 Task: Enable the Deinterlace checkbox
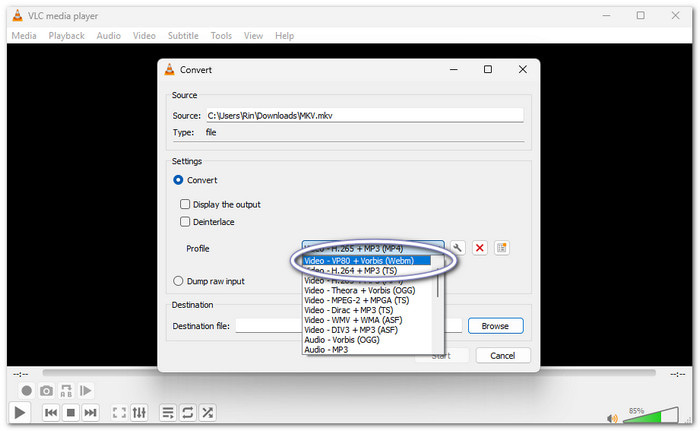pyautogui.click(x=185, y=222)
